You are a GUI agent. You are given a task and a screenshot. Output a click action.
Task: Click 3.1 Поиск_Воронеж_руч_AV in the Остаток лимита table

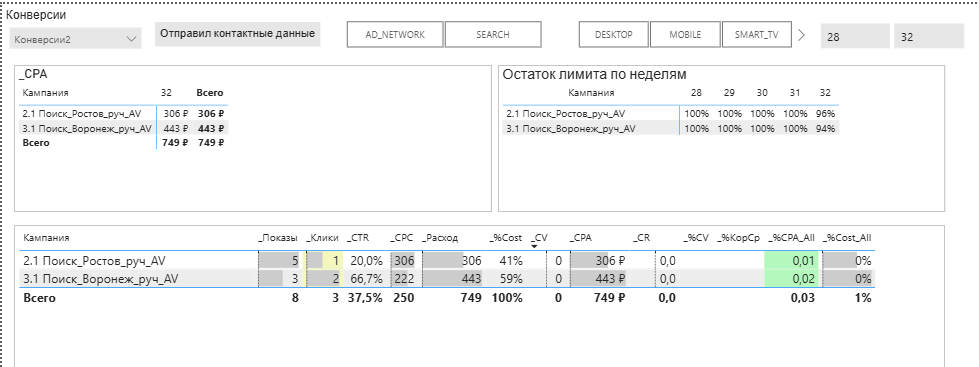click(571, 129)
